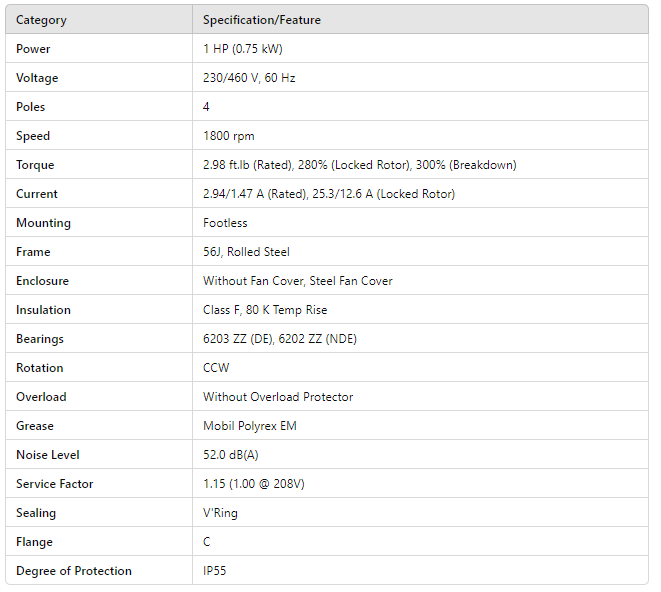
Task: Select the Mobil Polyrex EM grease value
Action: tap(250, 426)
